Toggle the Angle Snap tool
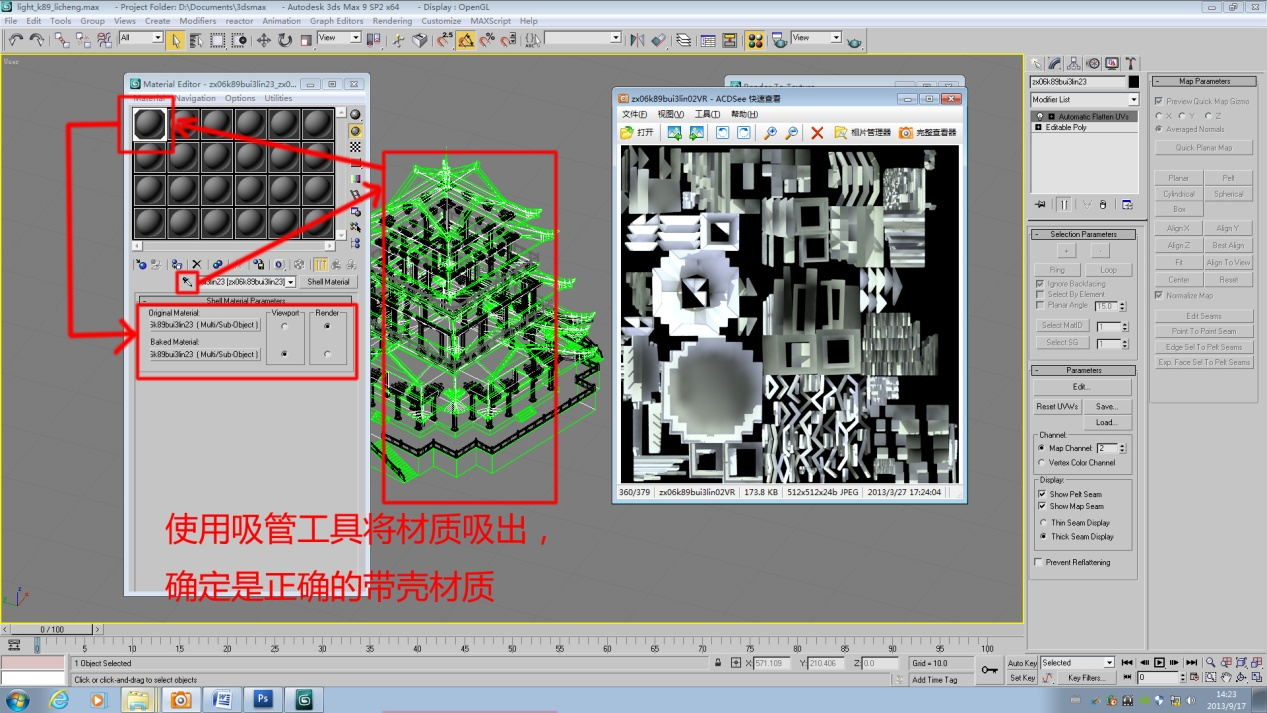1267x713 pixels. 466,40
